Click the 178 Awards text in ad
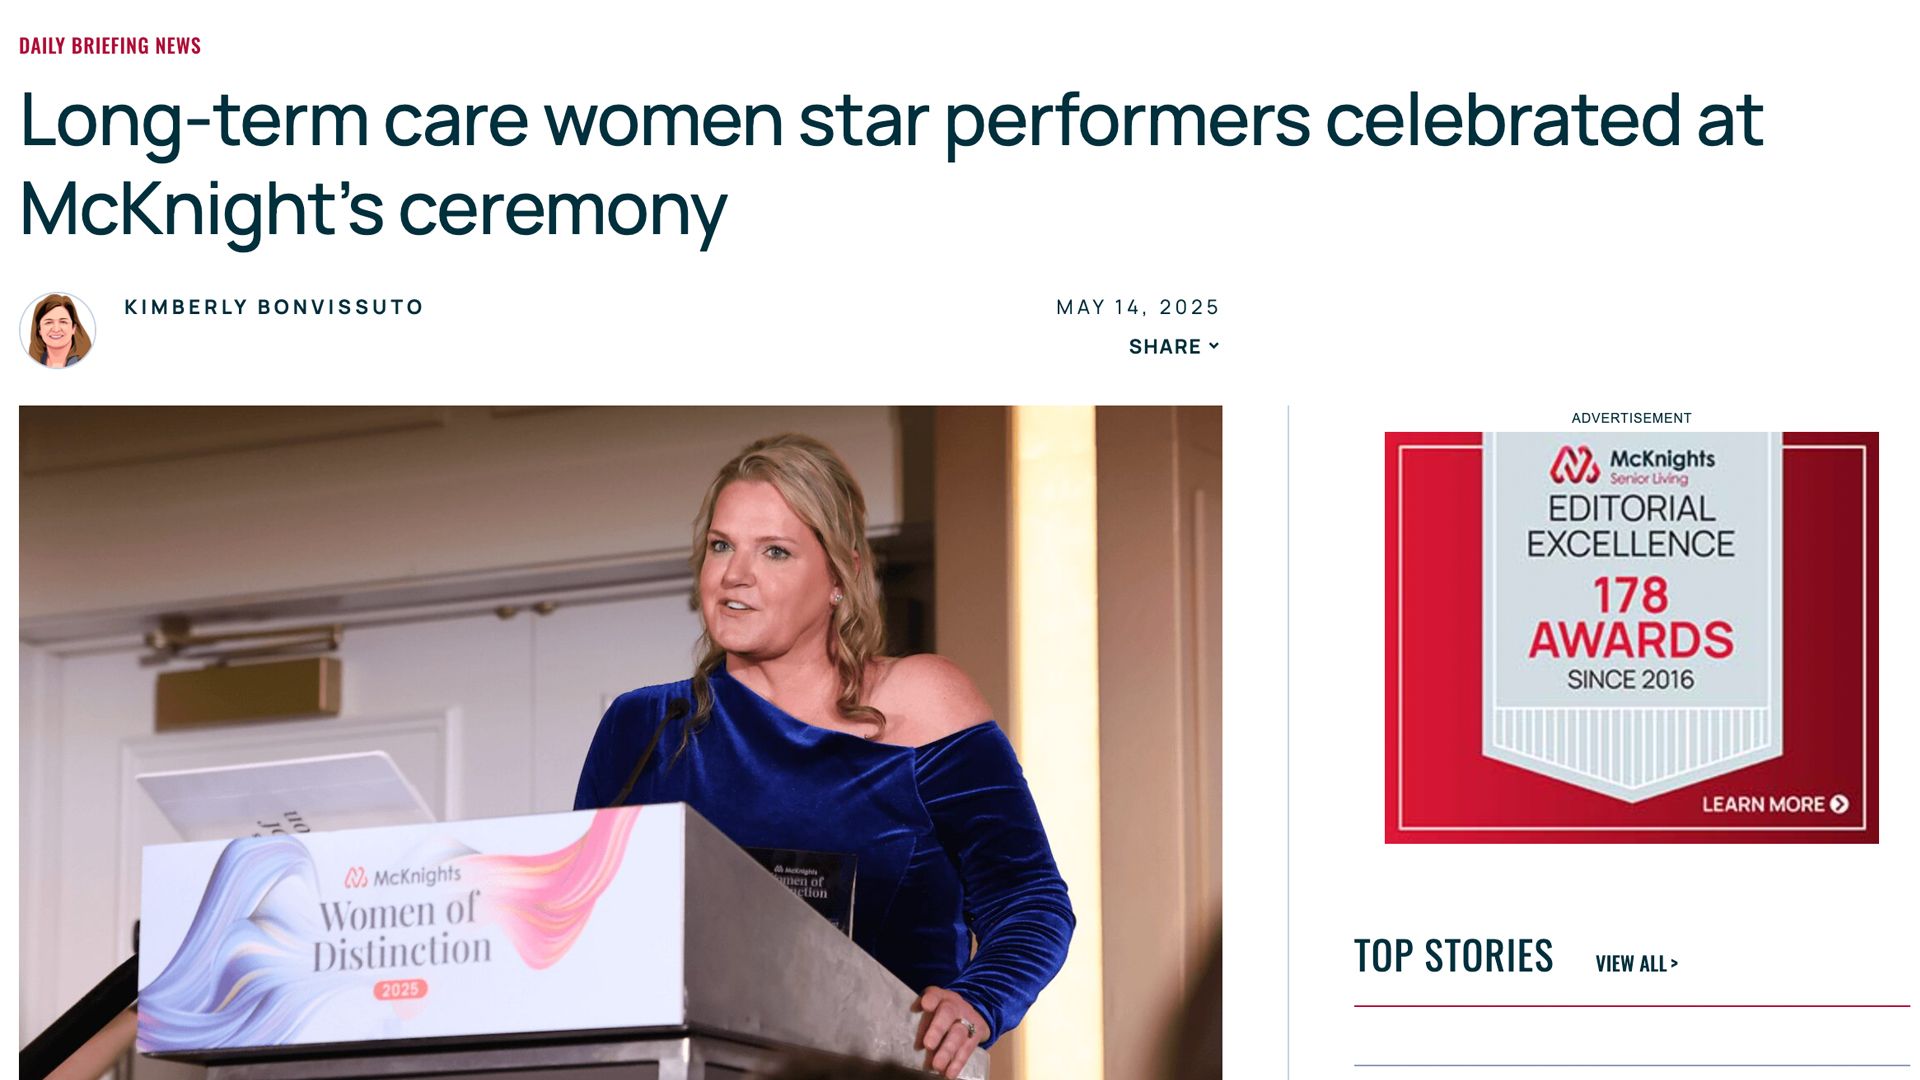 tap(1631, 618)
